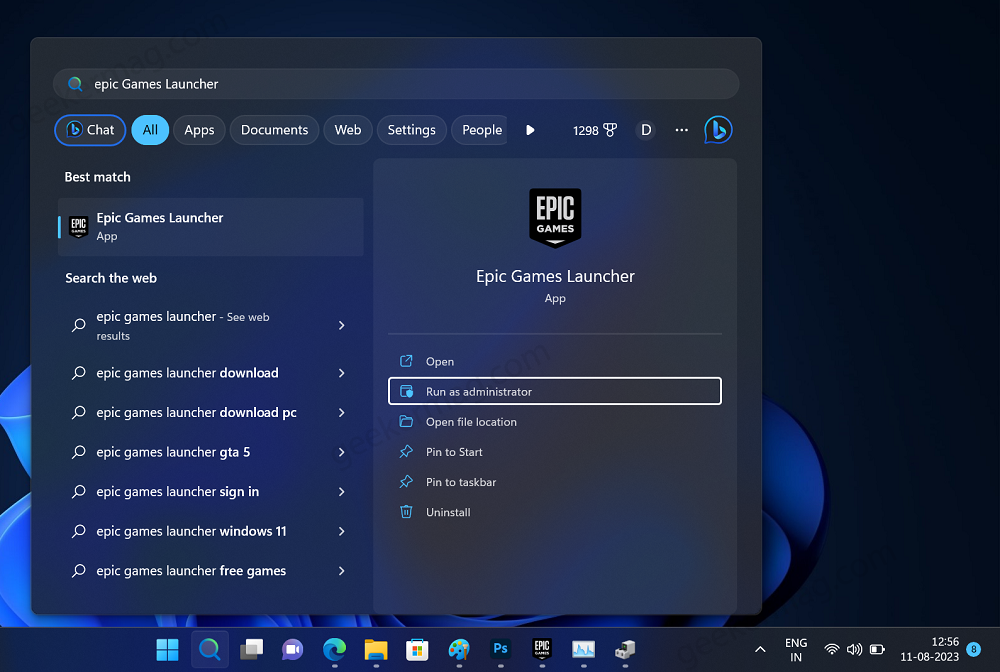Image resolution: width=1000 pixels, height=672 pixels.
Task: Open the Paint app from the taskbar
Action: pyautogui.click(x=459, y=650)
